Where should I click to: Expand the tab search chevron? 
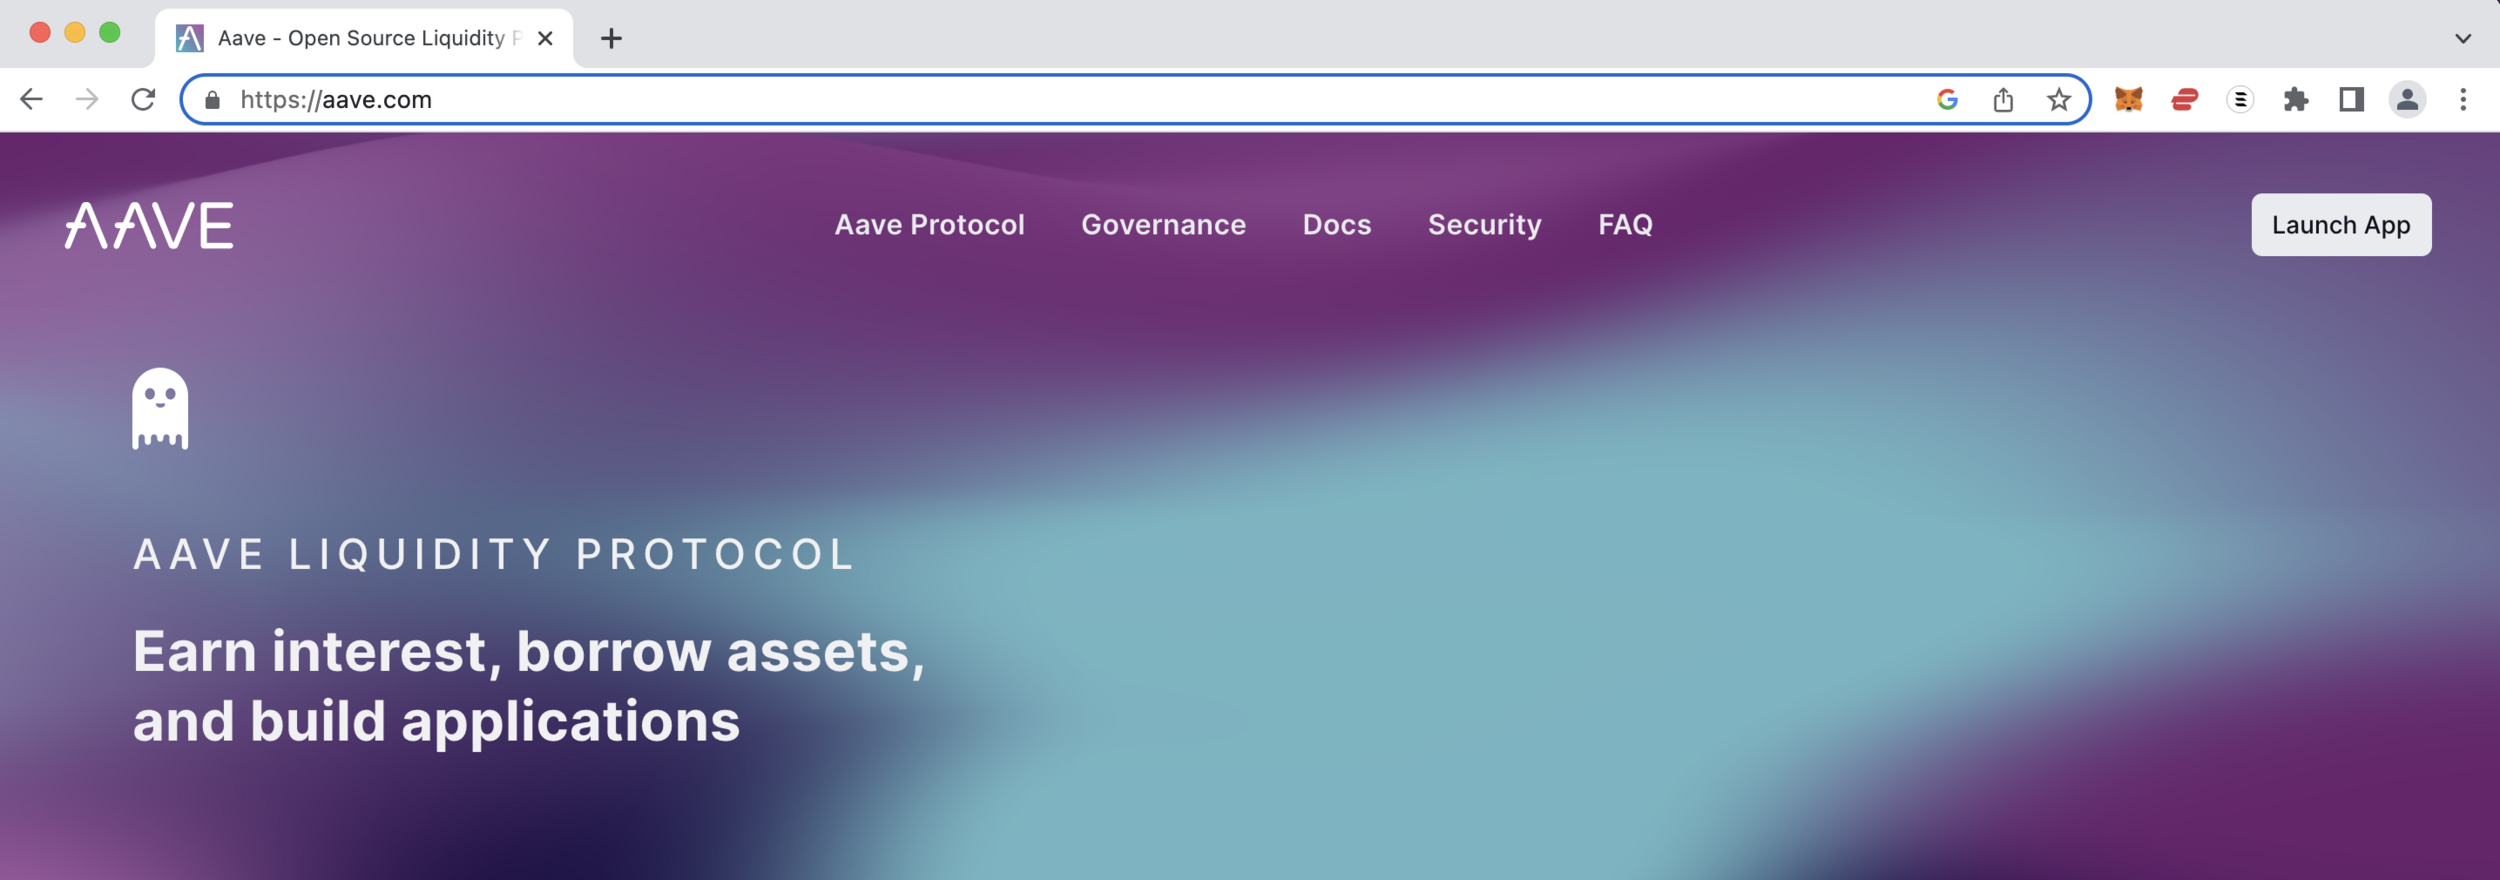pos(2463,38)
